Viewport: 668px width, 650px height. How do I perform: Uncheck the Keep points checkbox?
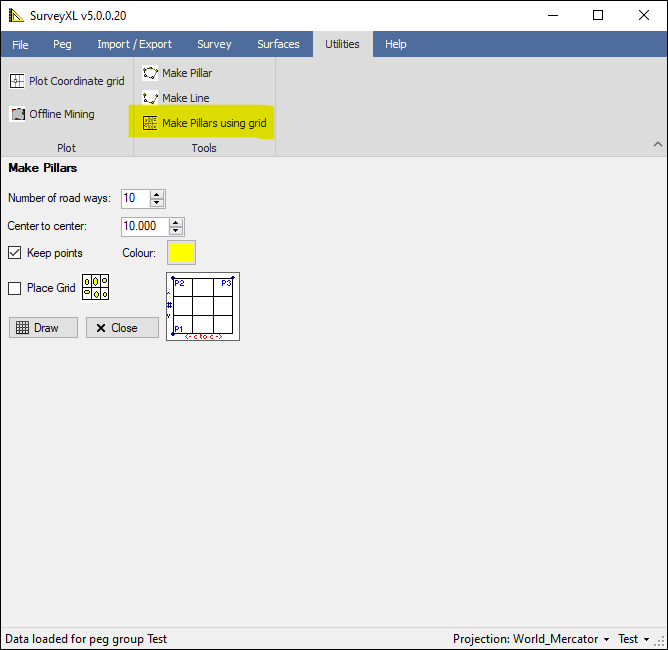[15, 253]
